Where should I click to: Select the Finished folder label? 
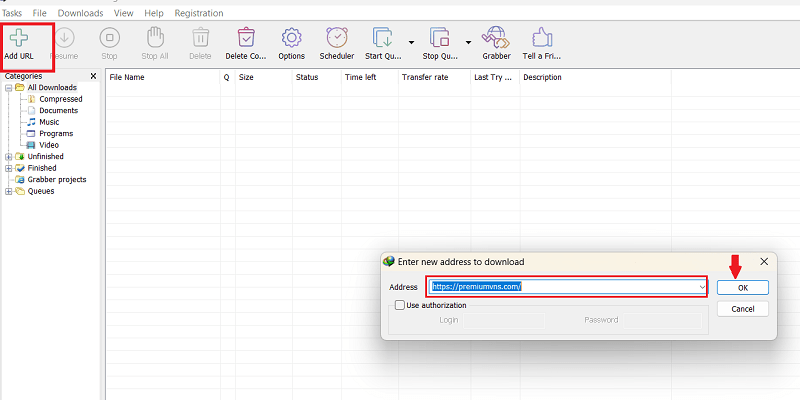(42, 168)
